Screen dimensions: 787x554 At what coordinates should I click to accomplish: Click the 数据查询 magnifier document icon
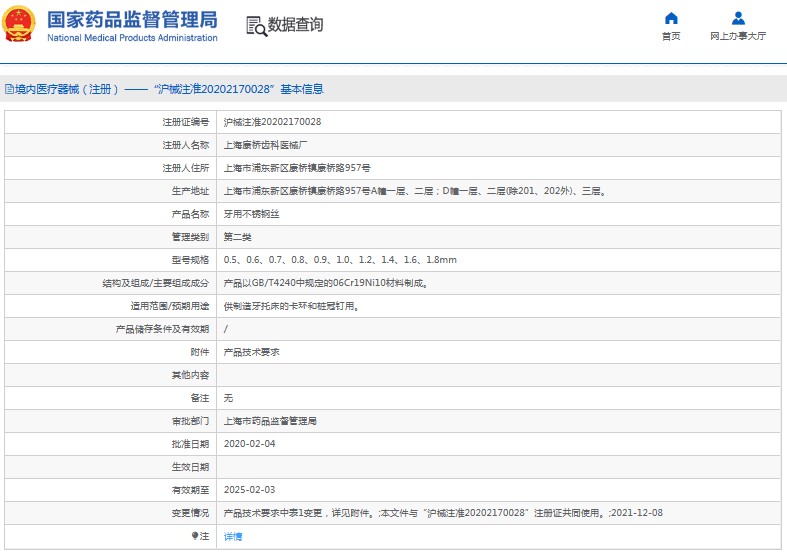(x=255, y=26)
